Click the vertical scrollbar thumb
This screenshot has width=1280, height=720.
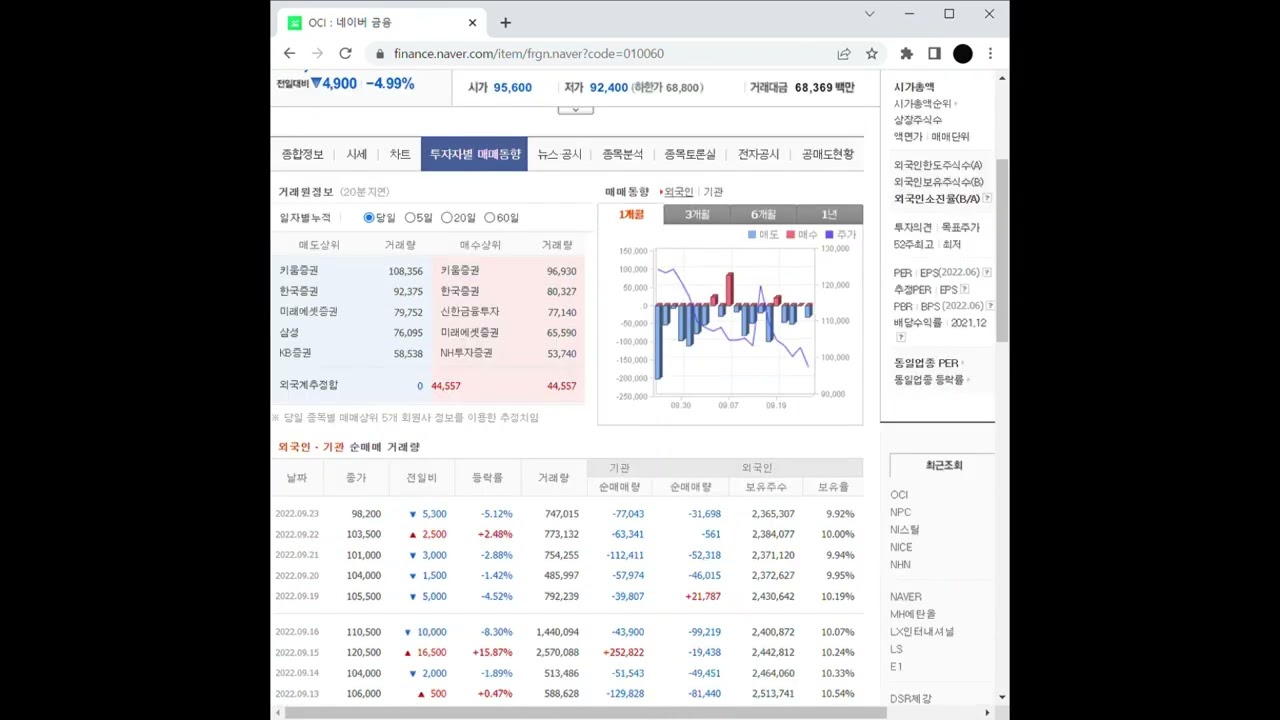point(1002,250)
